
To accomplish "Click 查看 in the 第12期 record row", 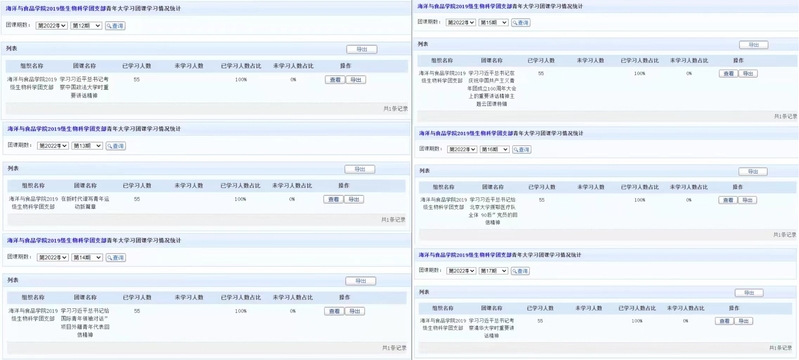I will coord(335,80).
